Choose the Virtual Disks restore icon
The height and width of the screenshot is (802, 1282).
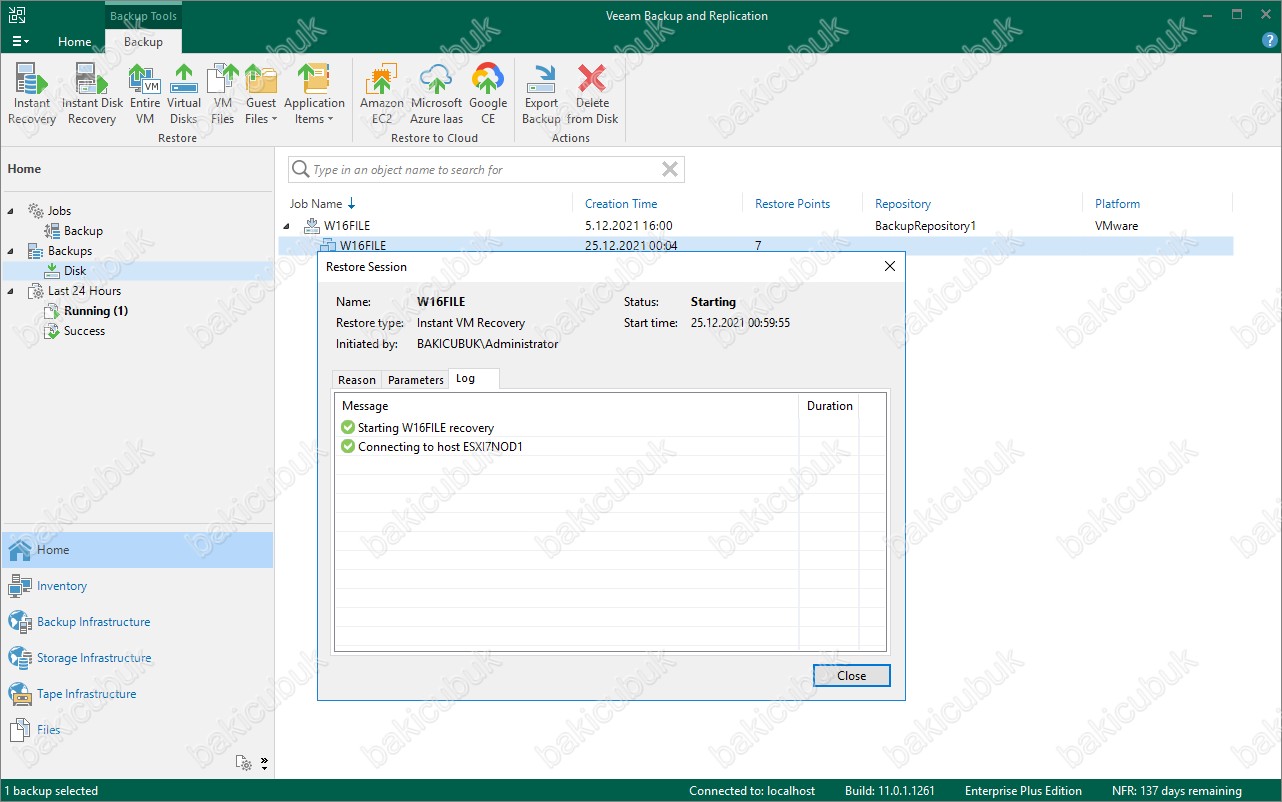pos(184,94)
